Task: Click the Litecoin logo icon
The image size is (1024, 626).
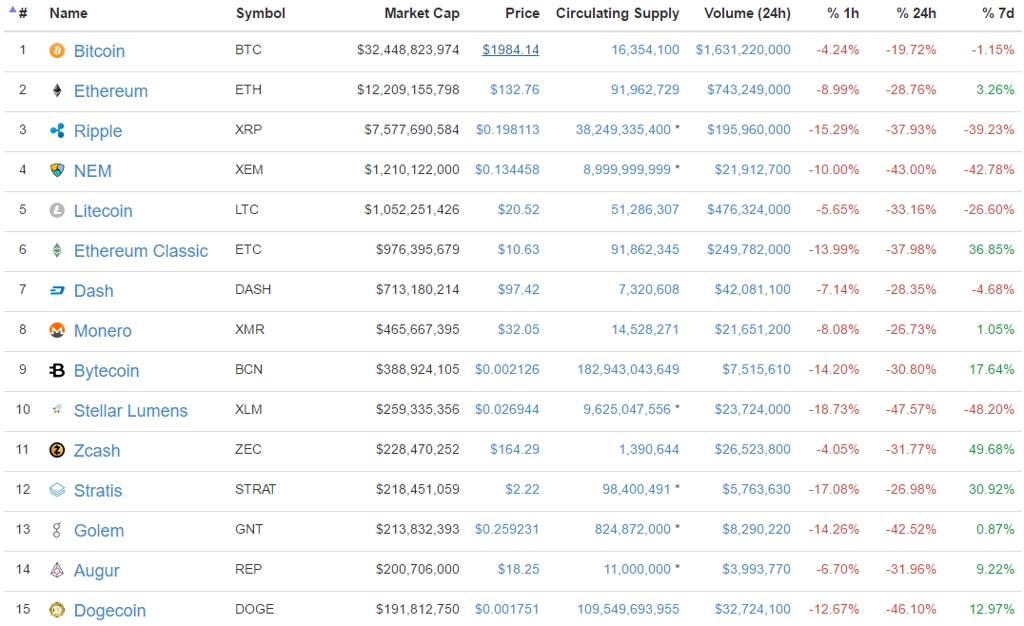Action: (x=57, y=210)
